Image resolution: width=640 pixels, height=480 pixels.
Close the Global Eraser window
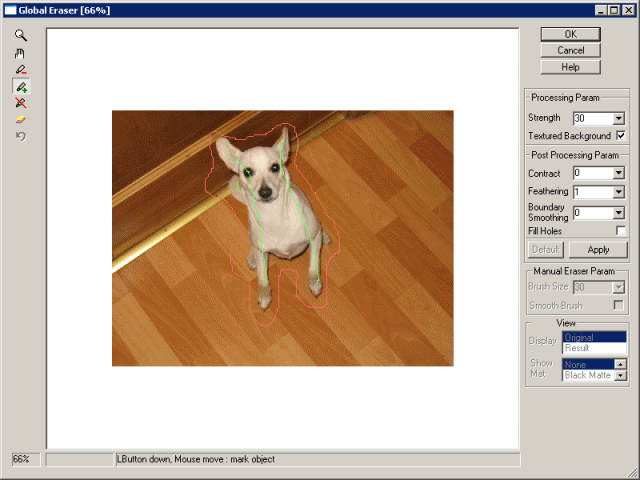(629, 10)
